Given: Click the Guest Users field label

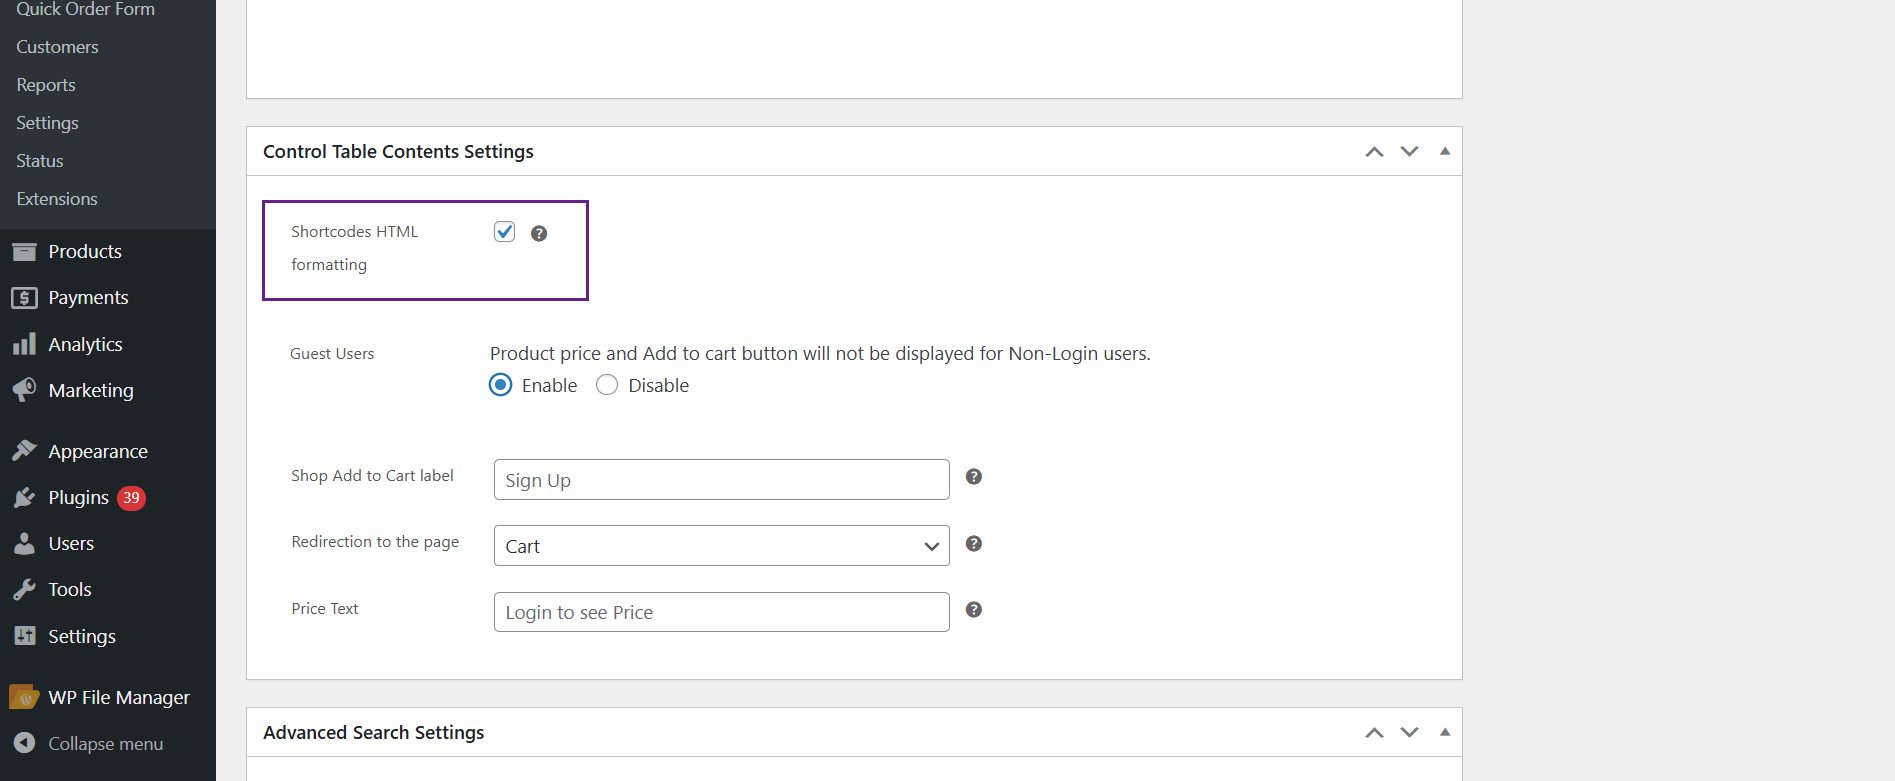Looking at the screenshot, I should click(x=332, y=354).
